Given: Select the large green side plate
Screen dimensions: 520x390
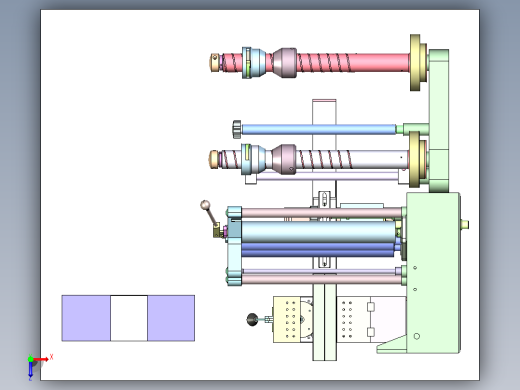Looking at the screenshot, I should [x=433, y=273].
